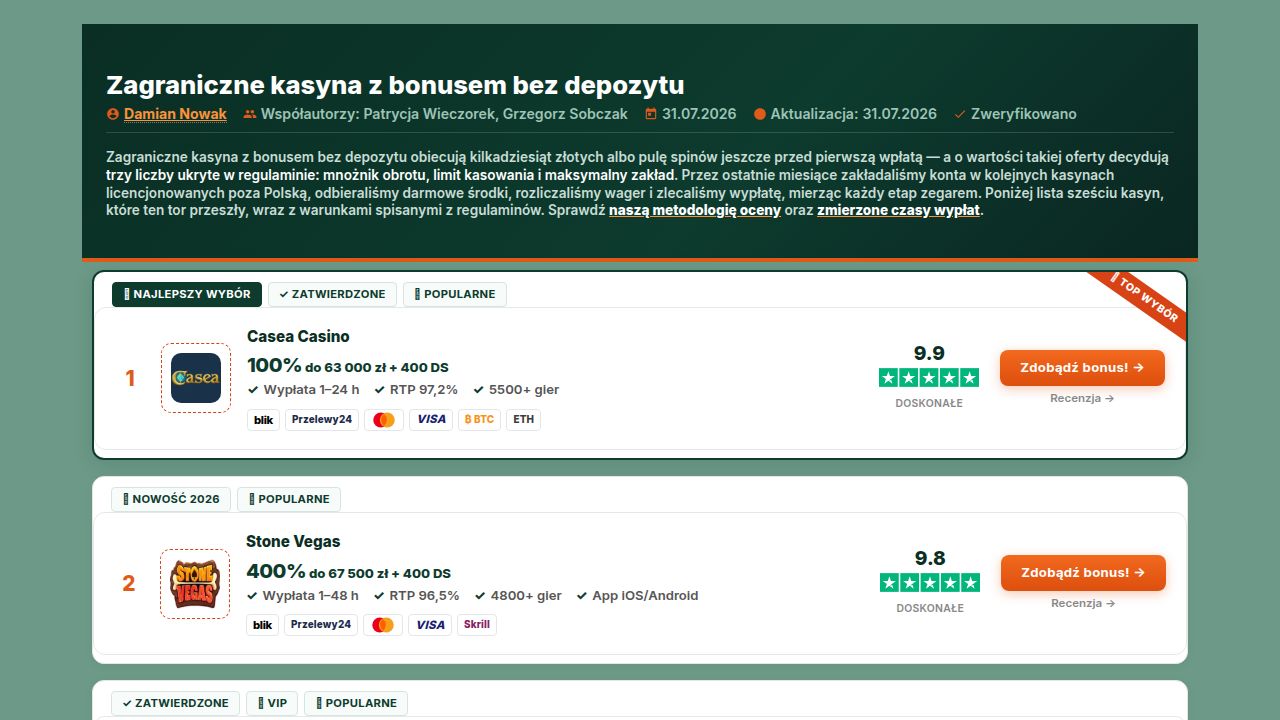Viewport: 1280px width, 720px height.
Task: Click the 9.9 rating score
Action: tap(929, 353)
